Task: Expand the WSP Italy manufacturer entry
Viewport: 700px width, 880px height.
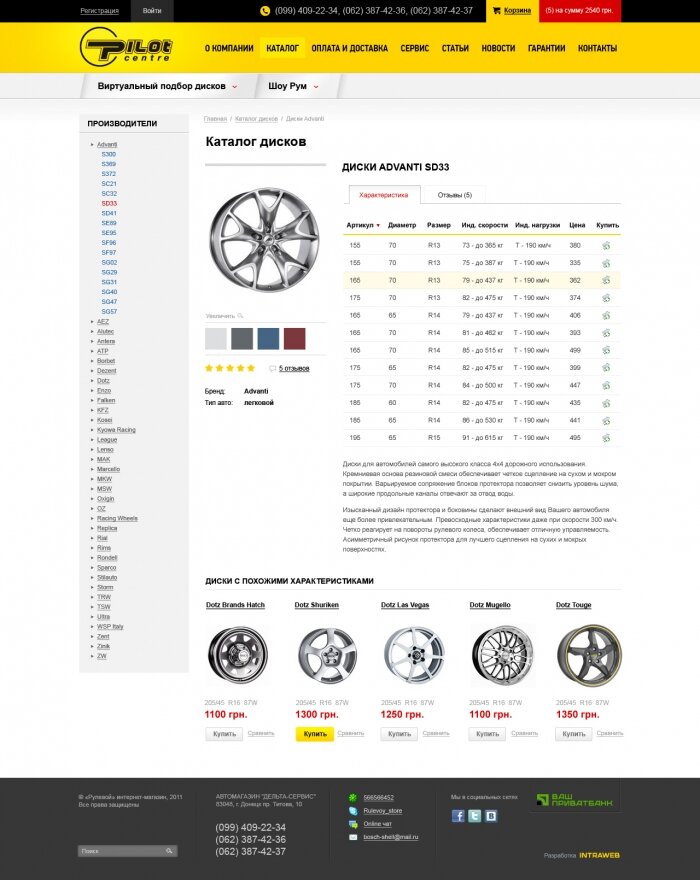Action: (x=92, y=627)
